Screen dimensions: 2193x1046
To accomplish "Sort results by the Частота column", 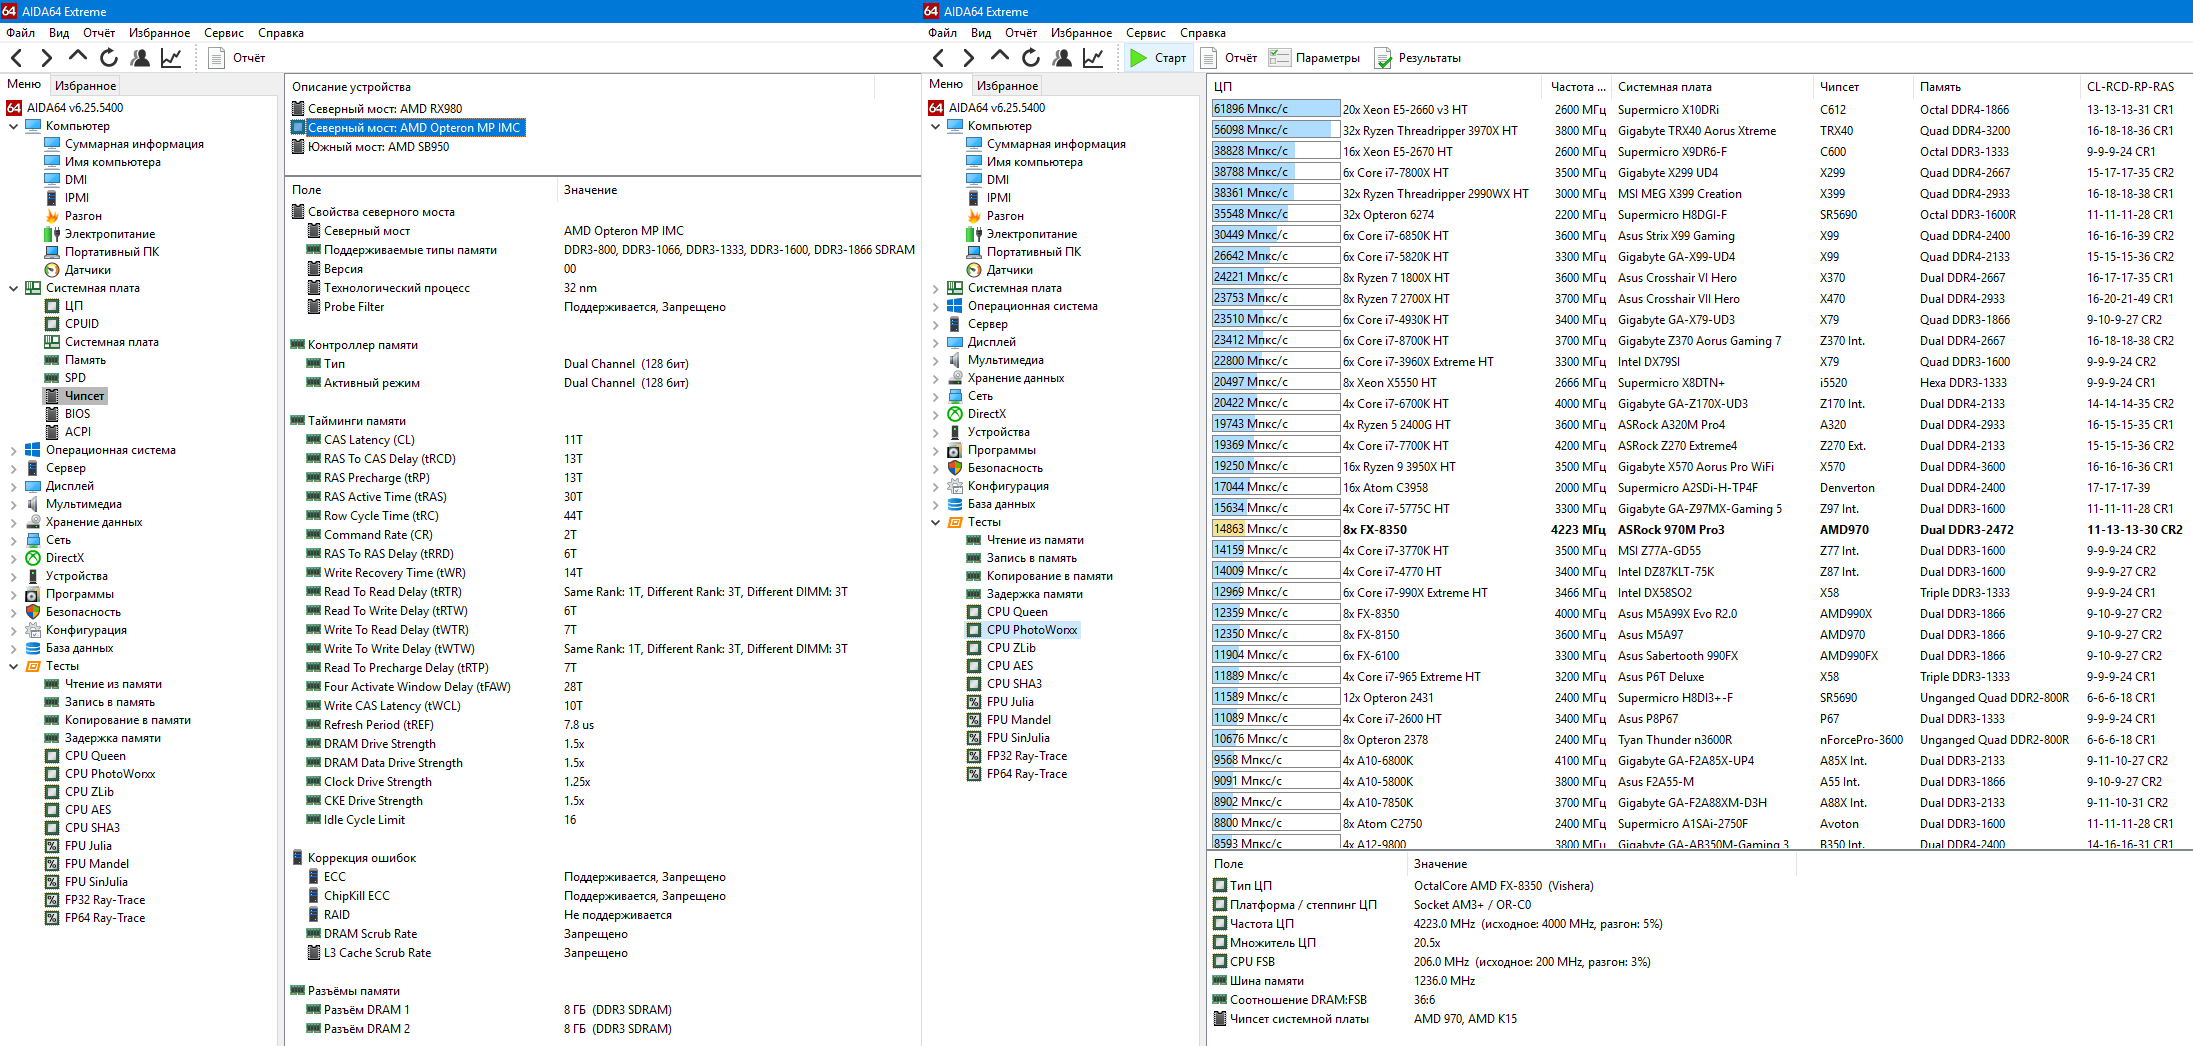I will (1577, 87).
